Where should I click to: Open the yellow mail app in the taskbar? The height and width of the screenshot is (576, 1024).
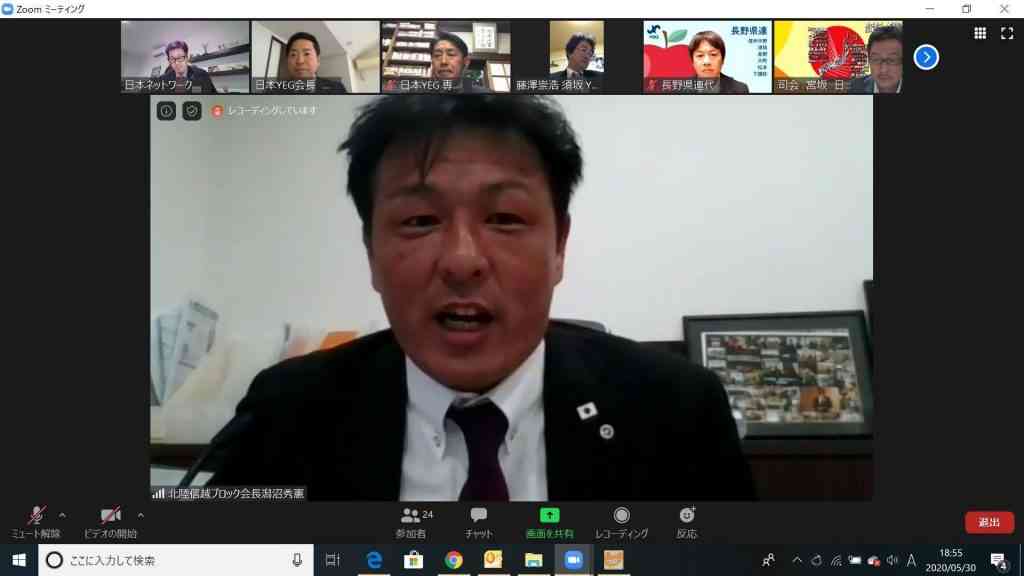click(493, 560)
